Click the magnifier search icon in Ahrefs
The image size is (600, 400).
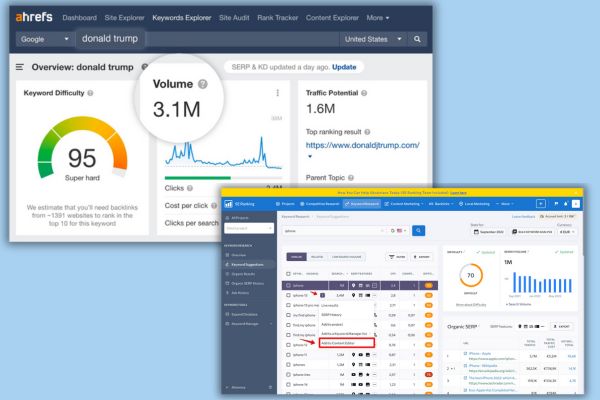tap(417, 39)
